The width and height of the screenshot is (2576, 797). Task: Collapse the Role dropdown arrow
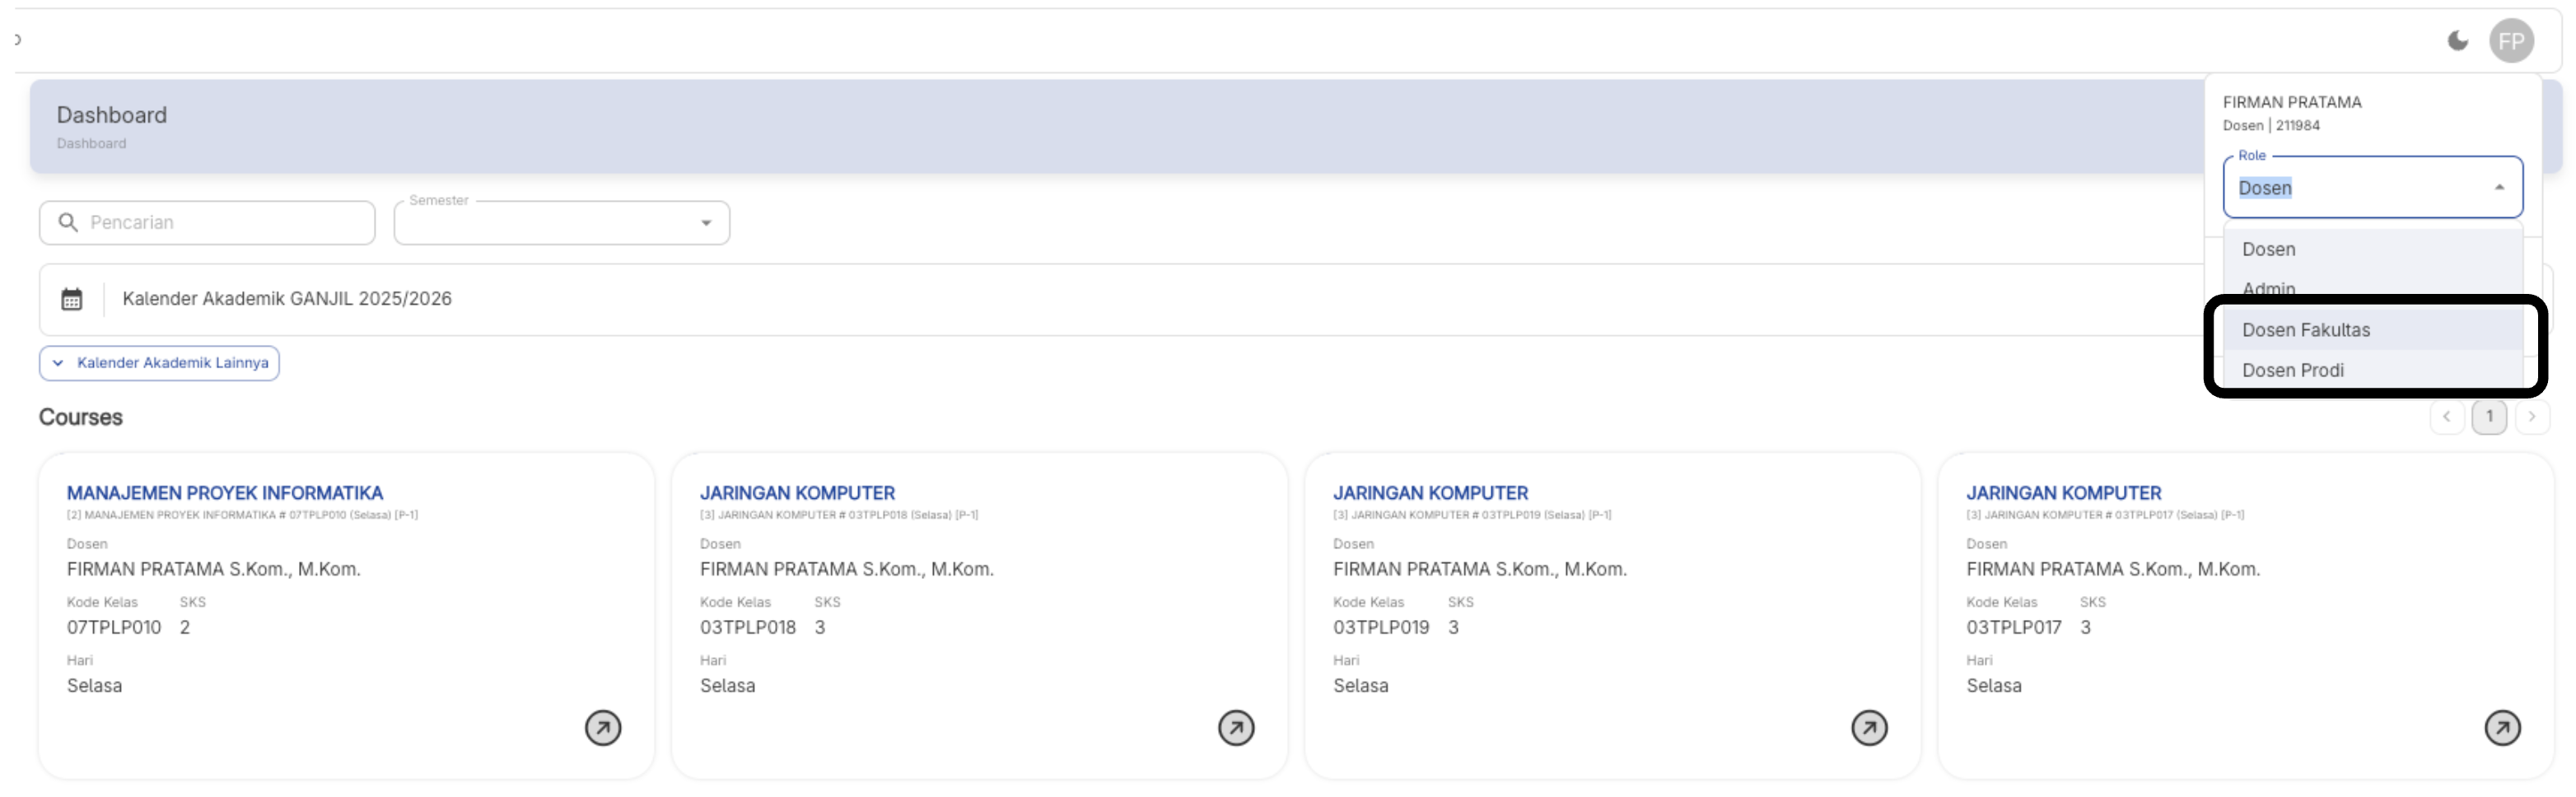point(2499,188)
